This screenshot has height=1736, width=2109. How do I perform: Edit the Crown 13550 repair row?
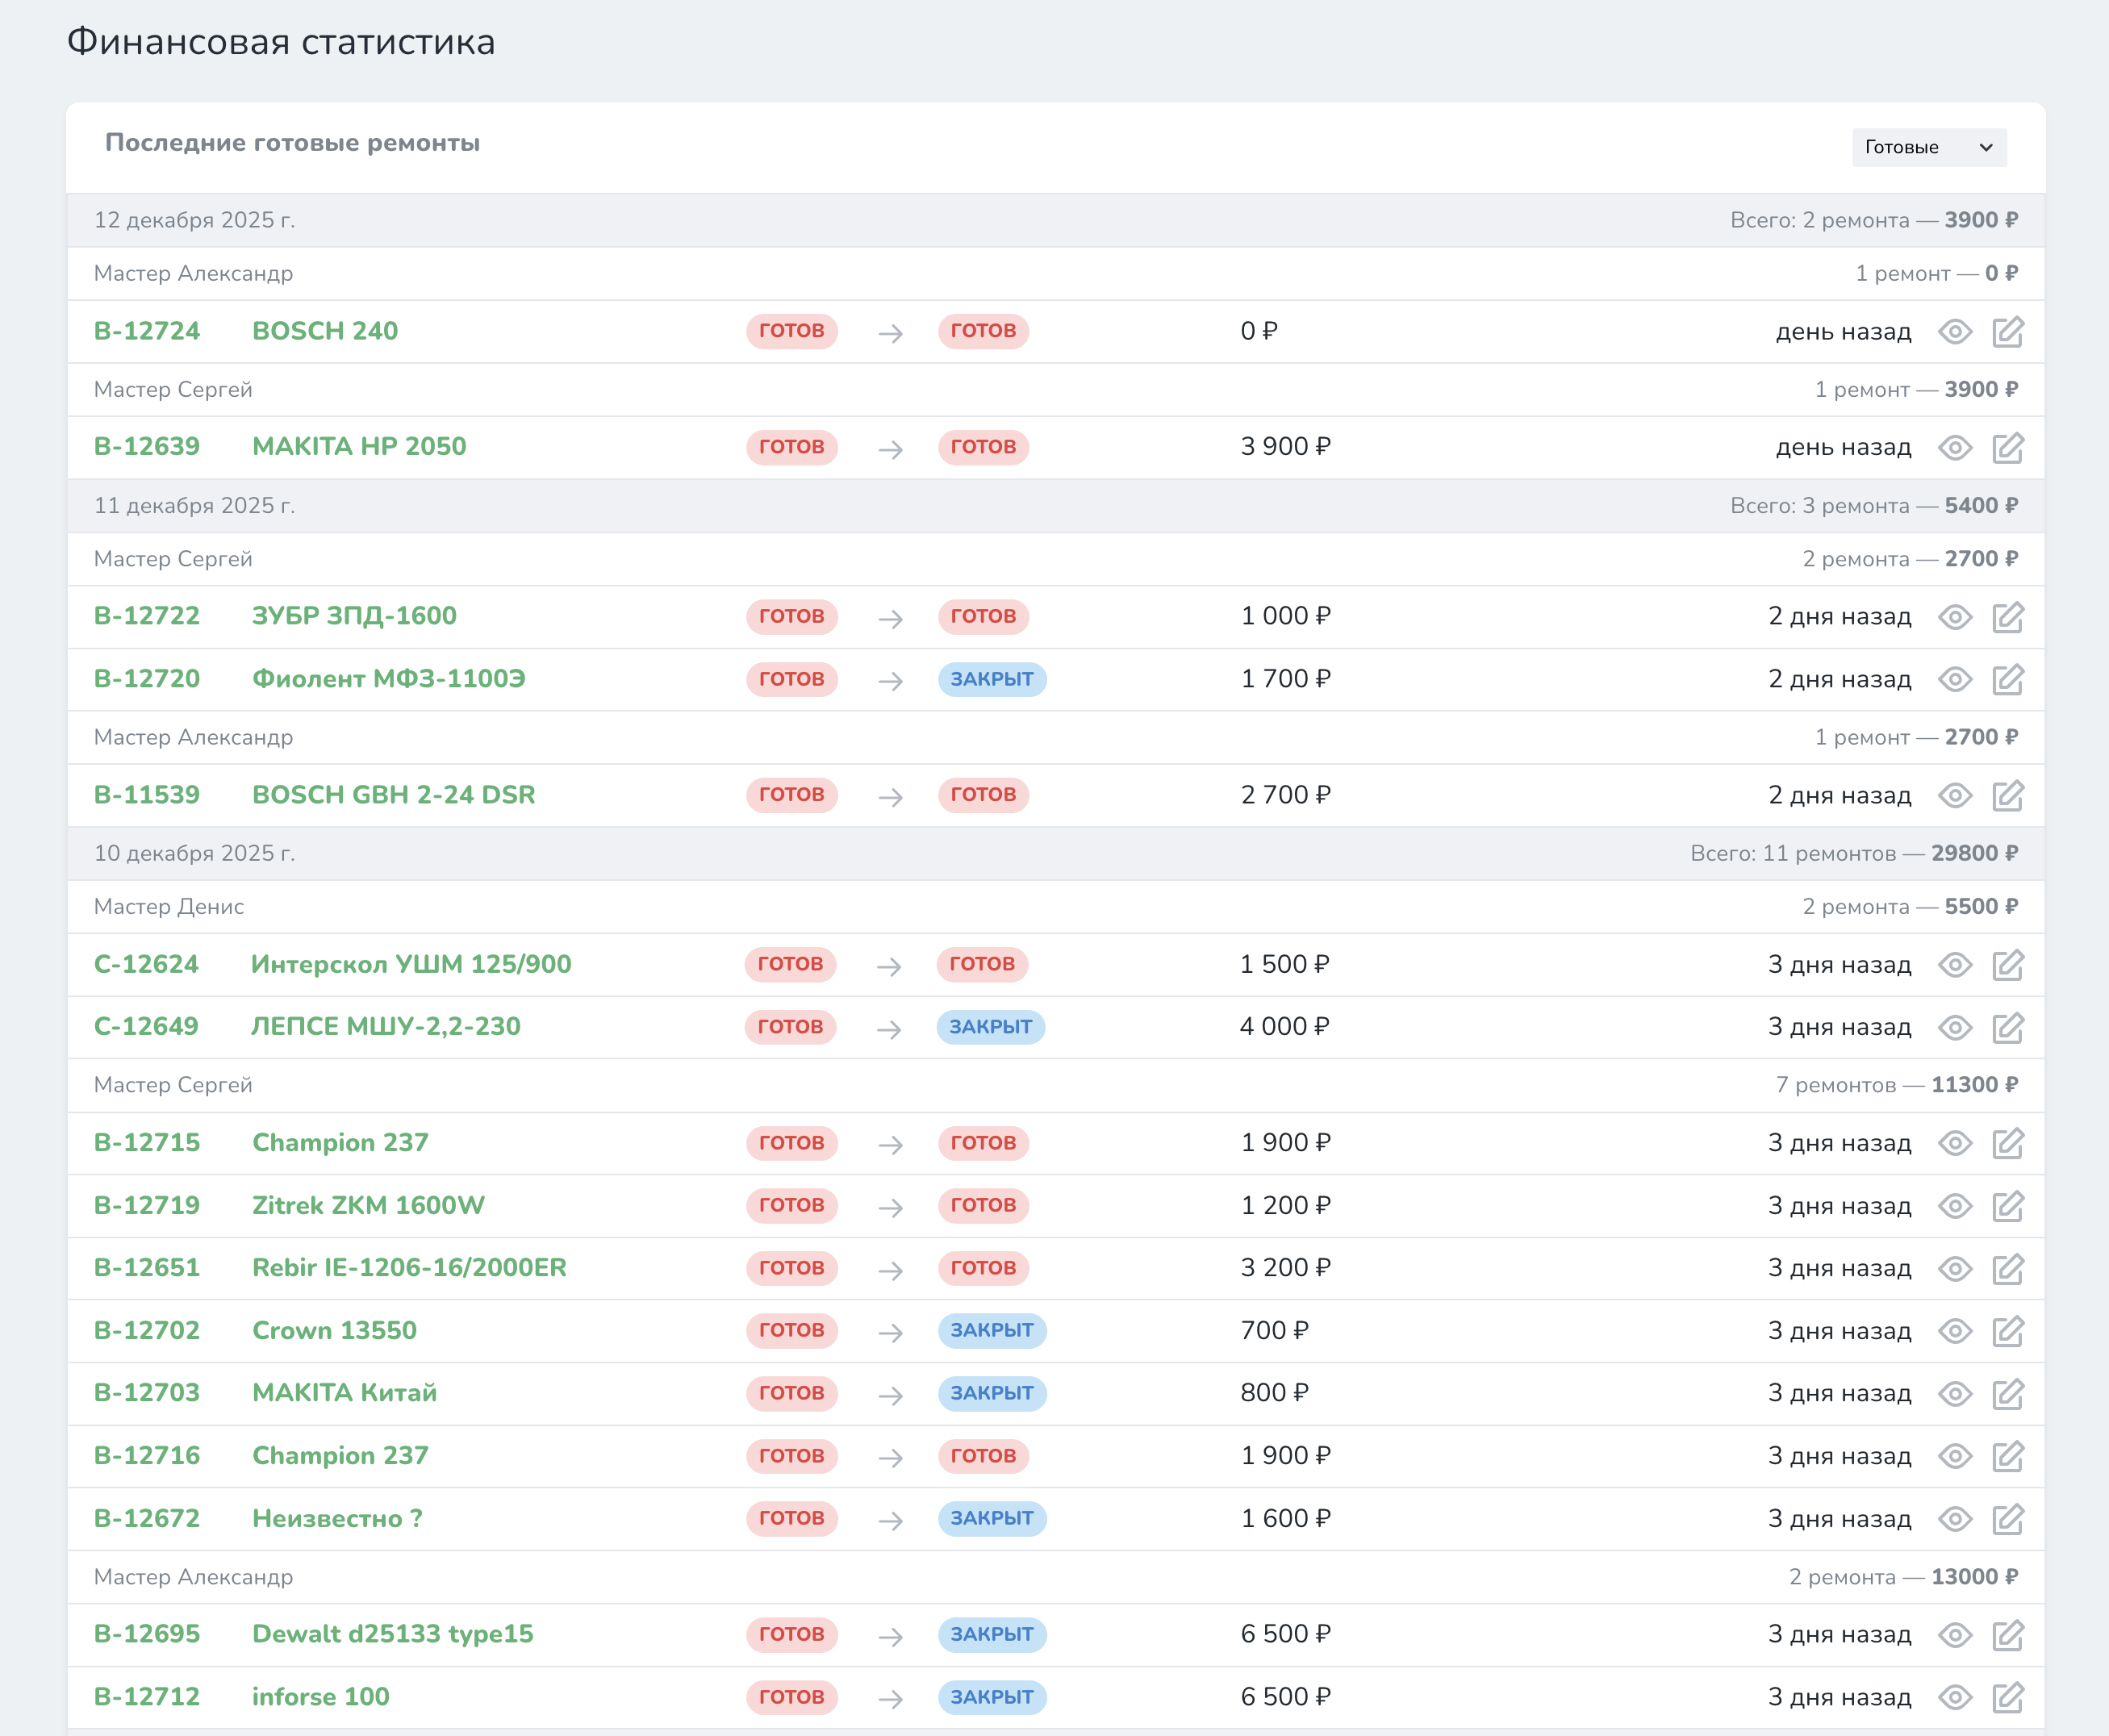click(x=2007, y=1331)
